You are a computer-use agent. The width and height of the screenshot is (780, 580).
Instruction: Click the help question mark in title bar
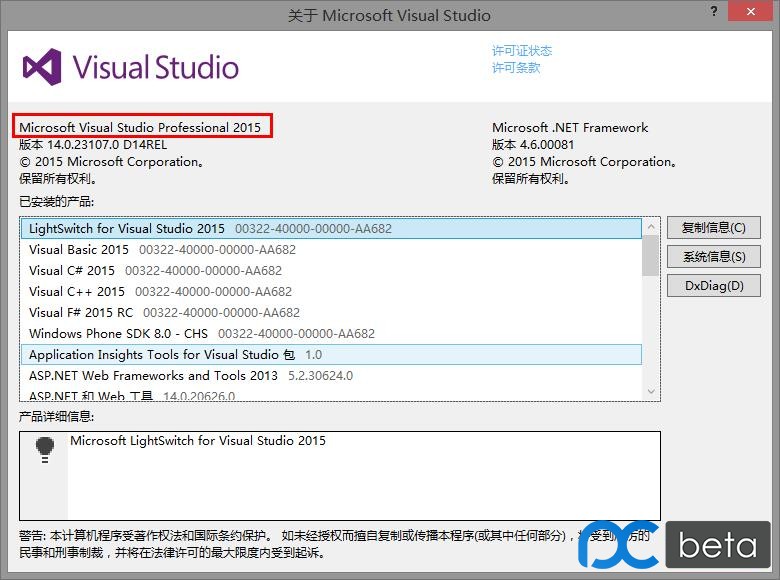pos(714,11)
